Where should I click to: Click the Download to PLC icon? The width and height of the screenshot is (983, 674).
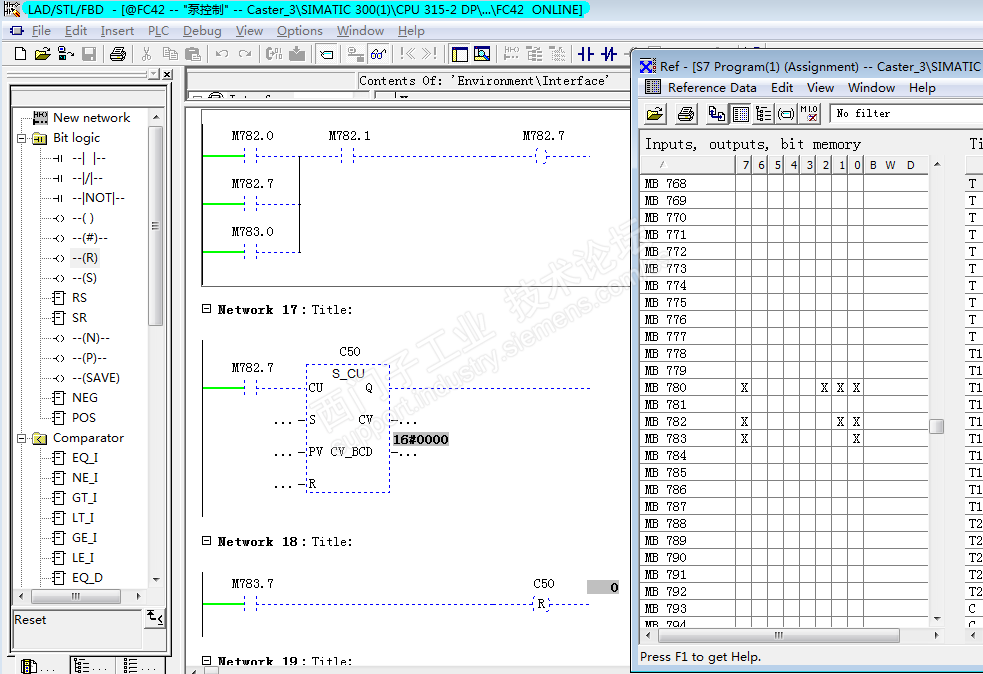point(297,54)
